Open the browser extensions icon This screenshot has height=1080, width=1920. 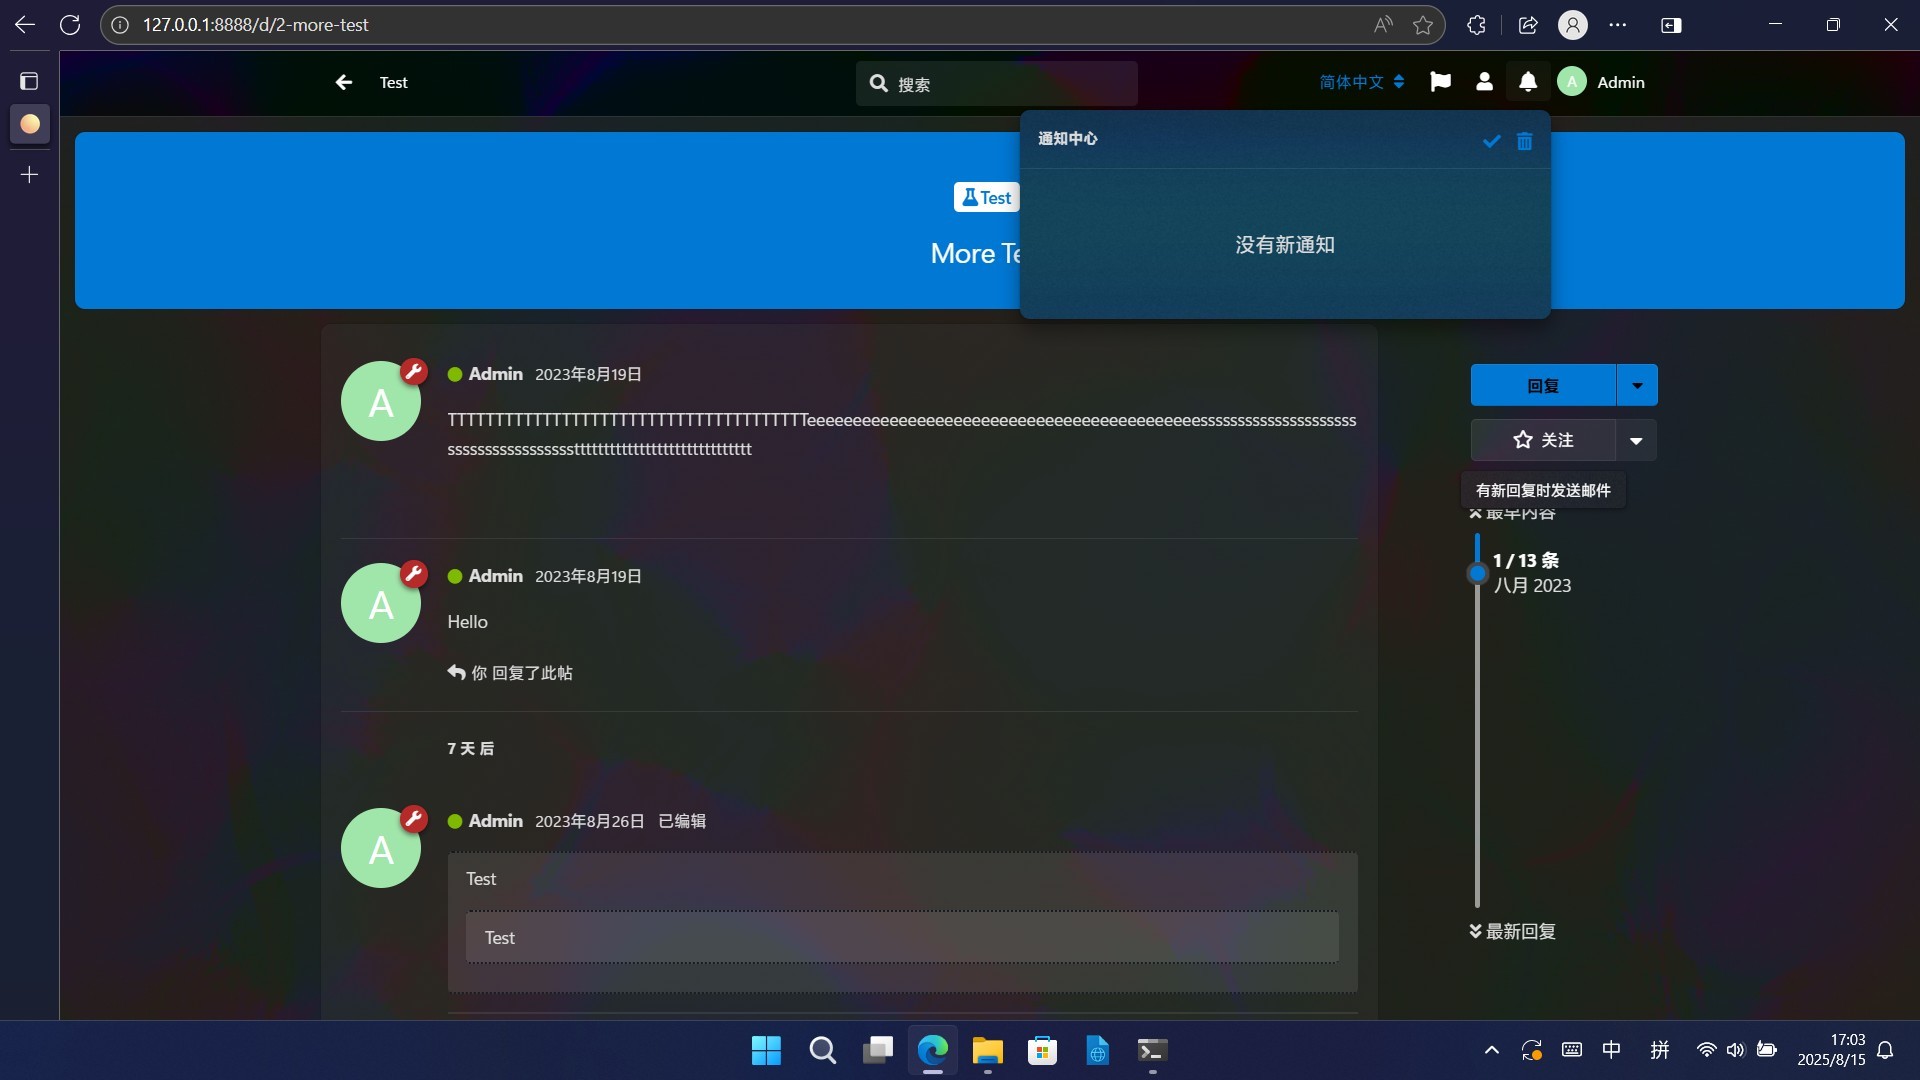[1476, 25]
